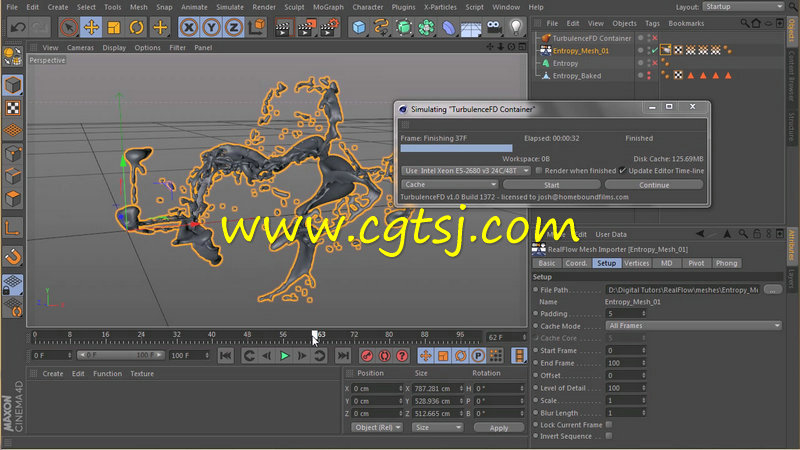The height and width of the screenshot is (450, 800).
Task: Go to start of timeline
Action: point(226,356)
